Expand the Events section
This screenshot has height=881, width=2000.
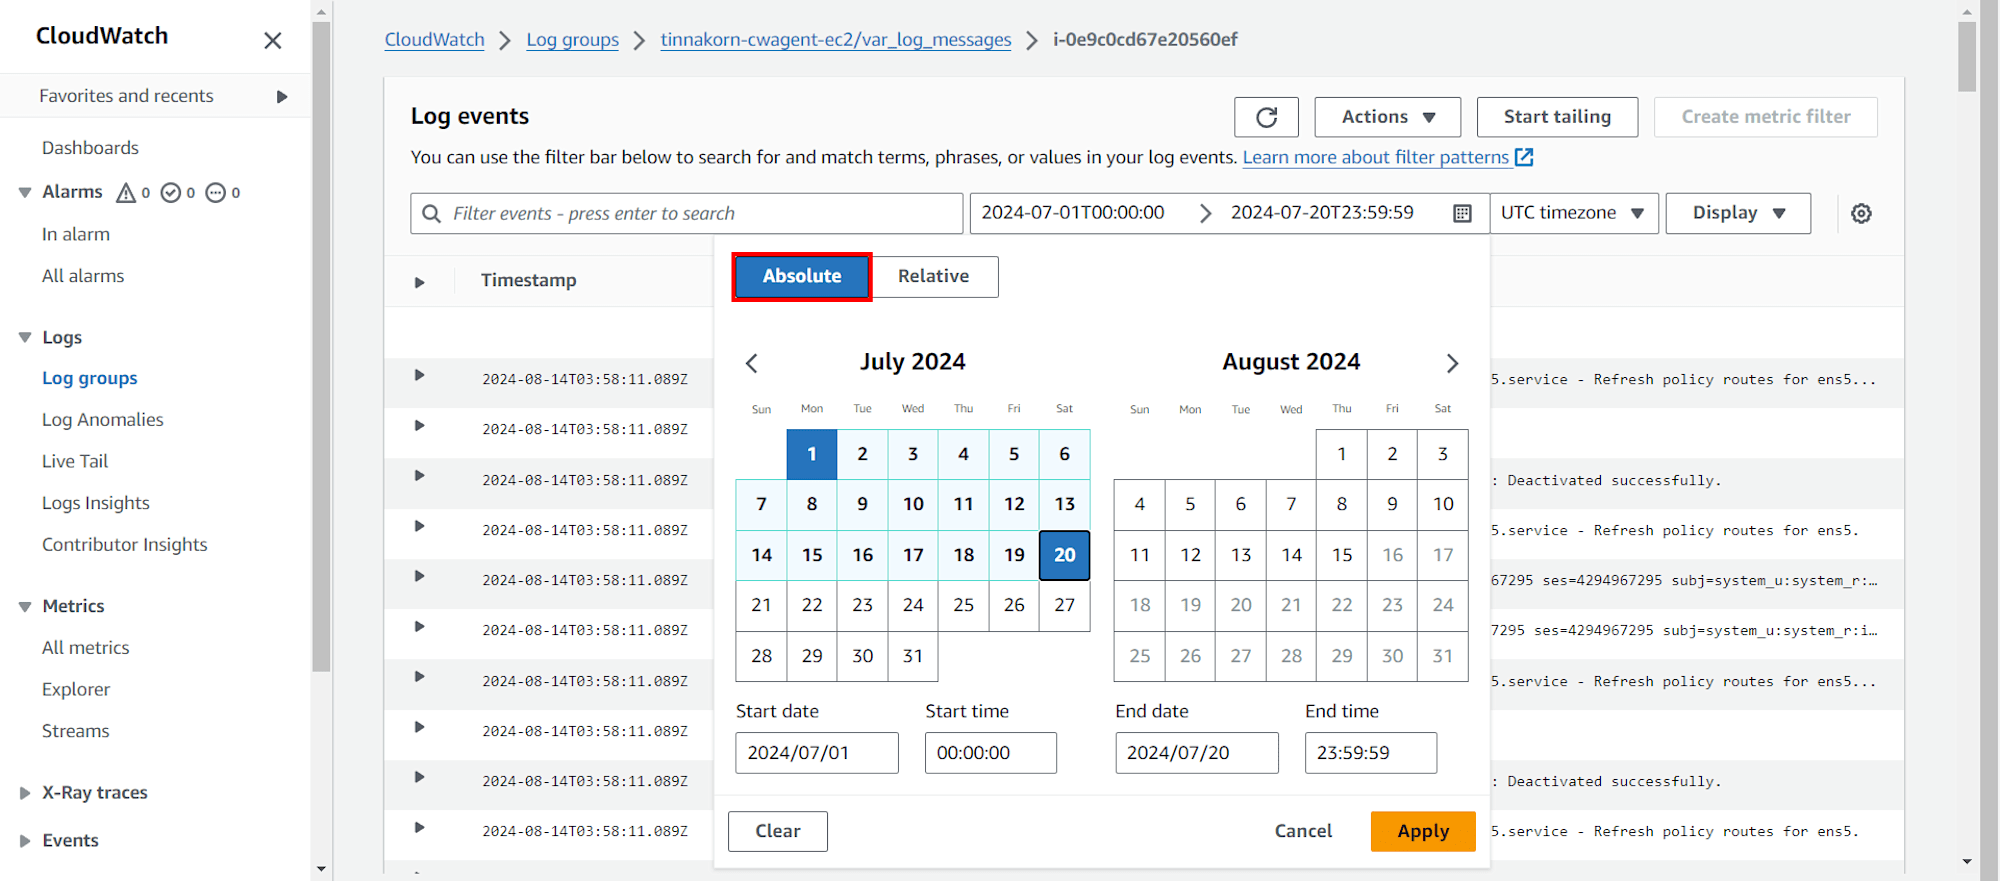coord(25,841)
